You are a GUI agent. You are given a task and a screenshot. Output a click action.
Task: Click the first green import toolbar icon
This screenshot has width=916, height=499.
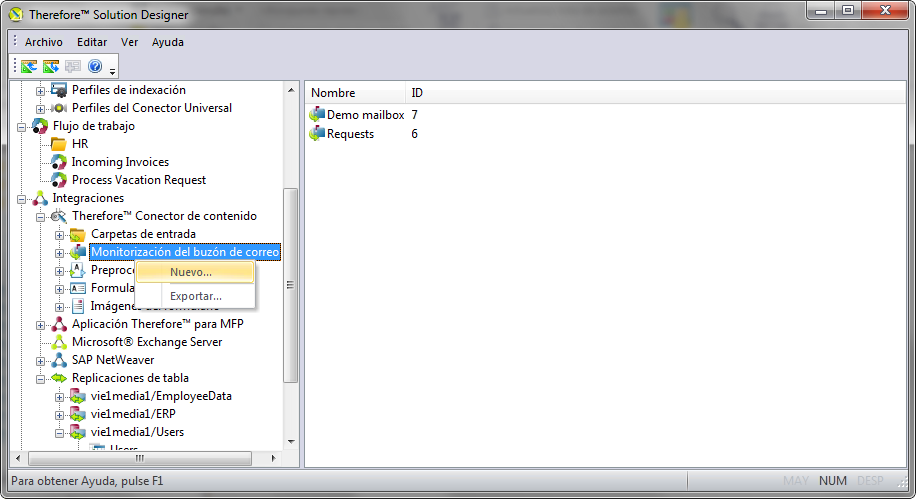(x=29, y=67)
